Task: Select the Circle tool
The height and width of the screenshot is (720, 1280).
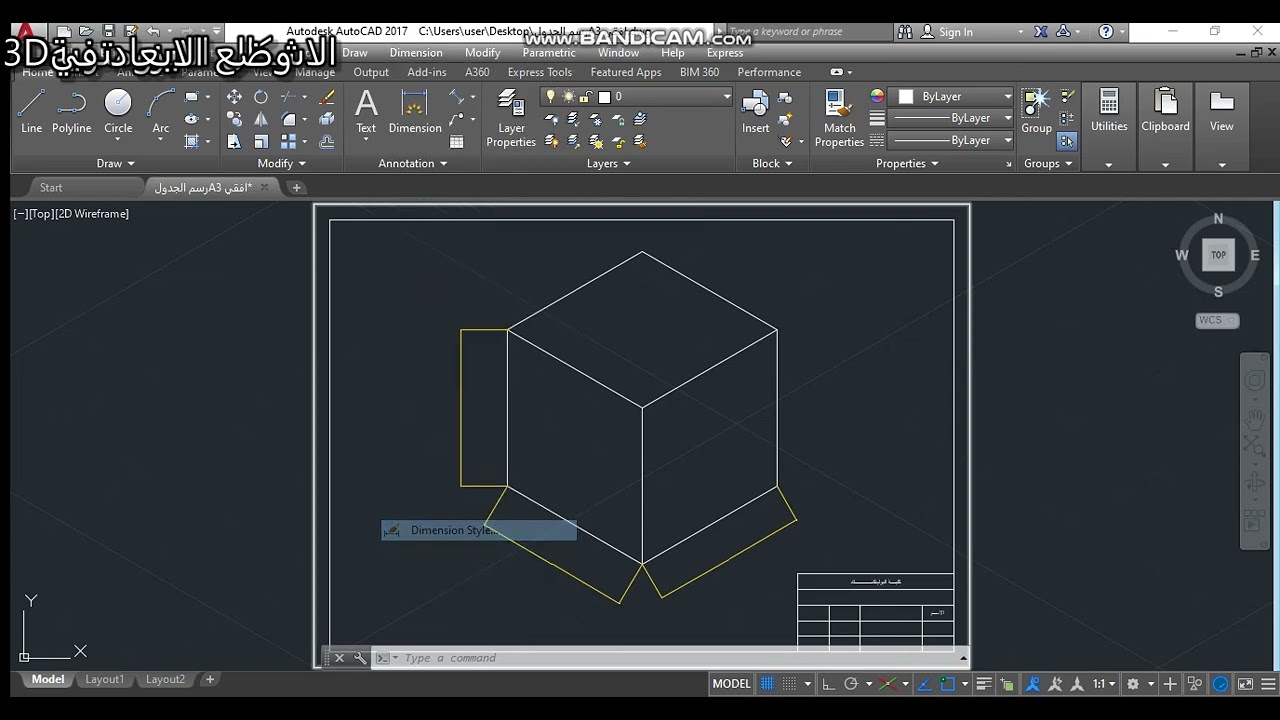Action: (118, 110)
